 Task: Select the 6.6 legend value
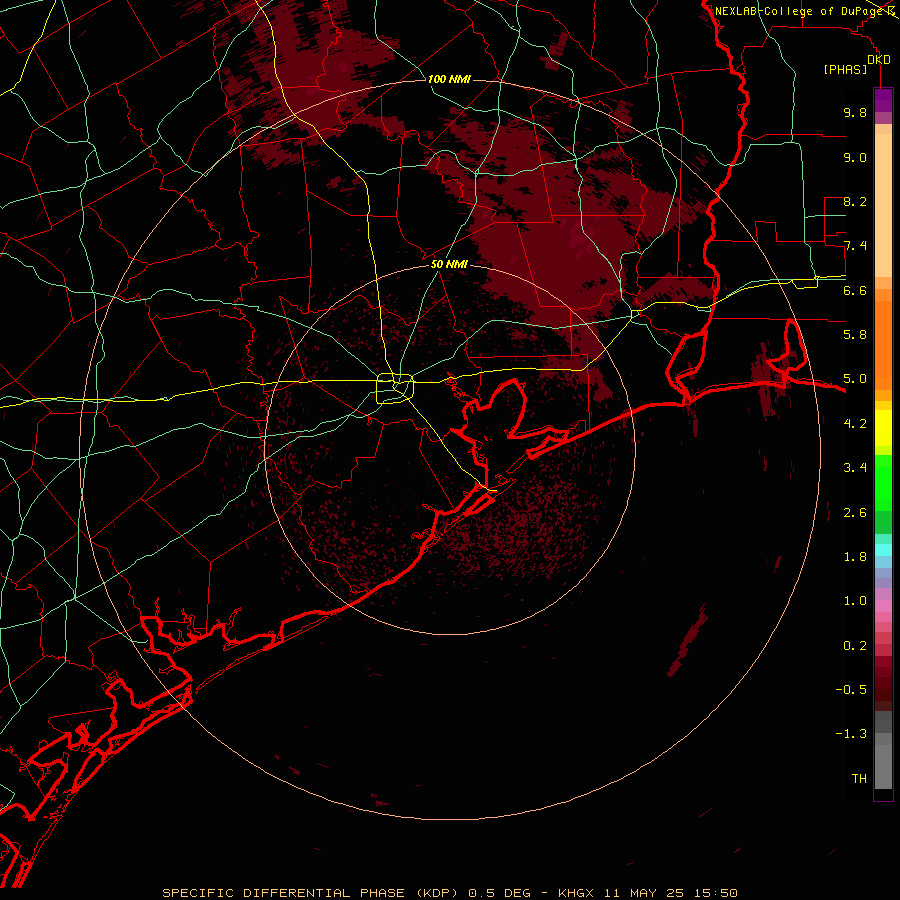pyautogui.click(x=855, y=290)
